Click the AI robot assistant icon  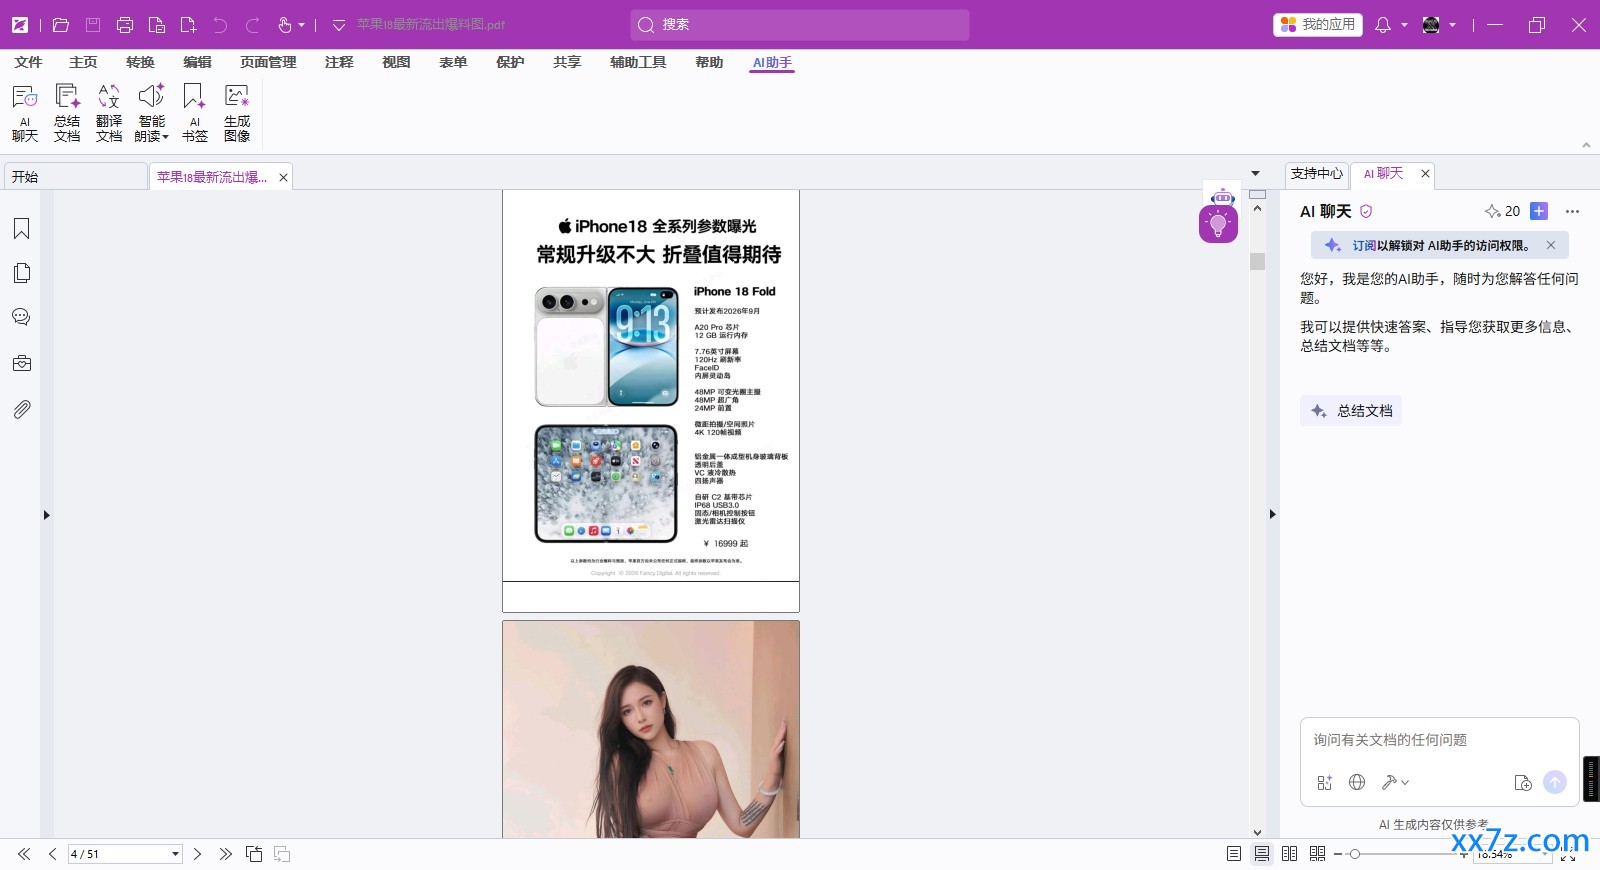click(1222, 196)
